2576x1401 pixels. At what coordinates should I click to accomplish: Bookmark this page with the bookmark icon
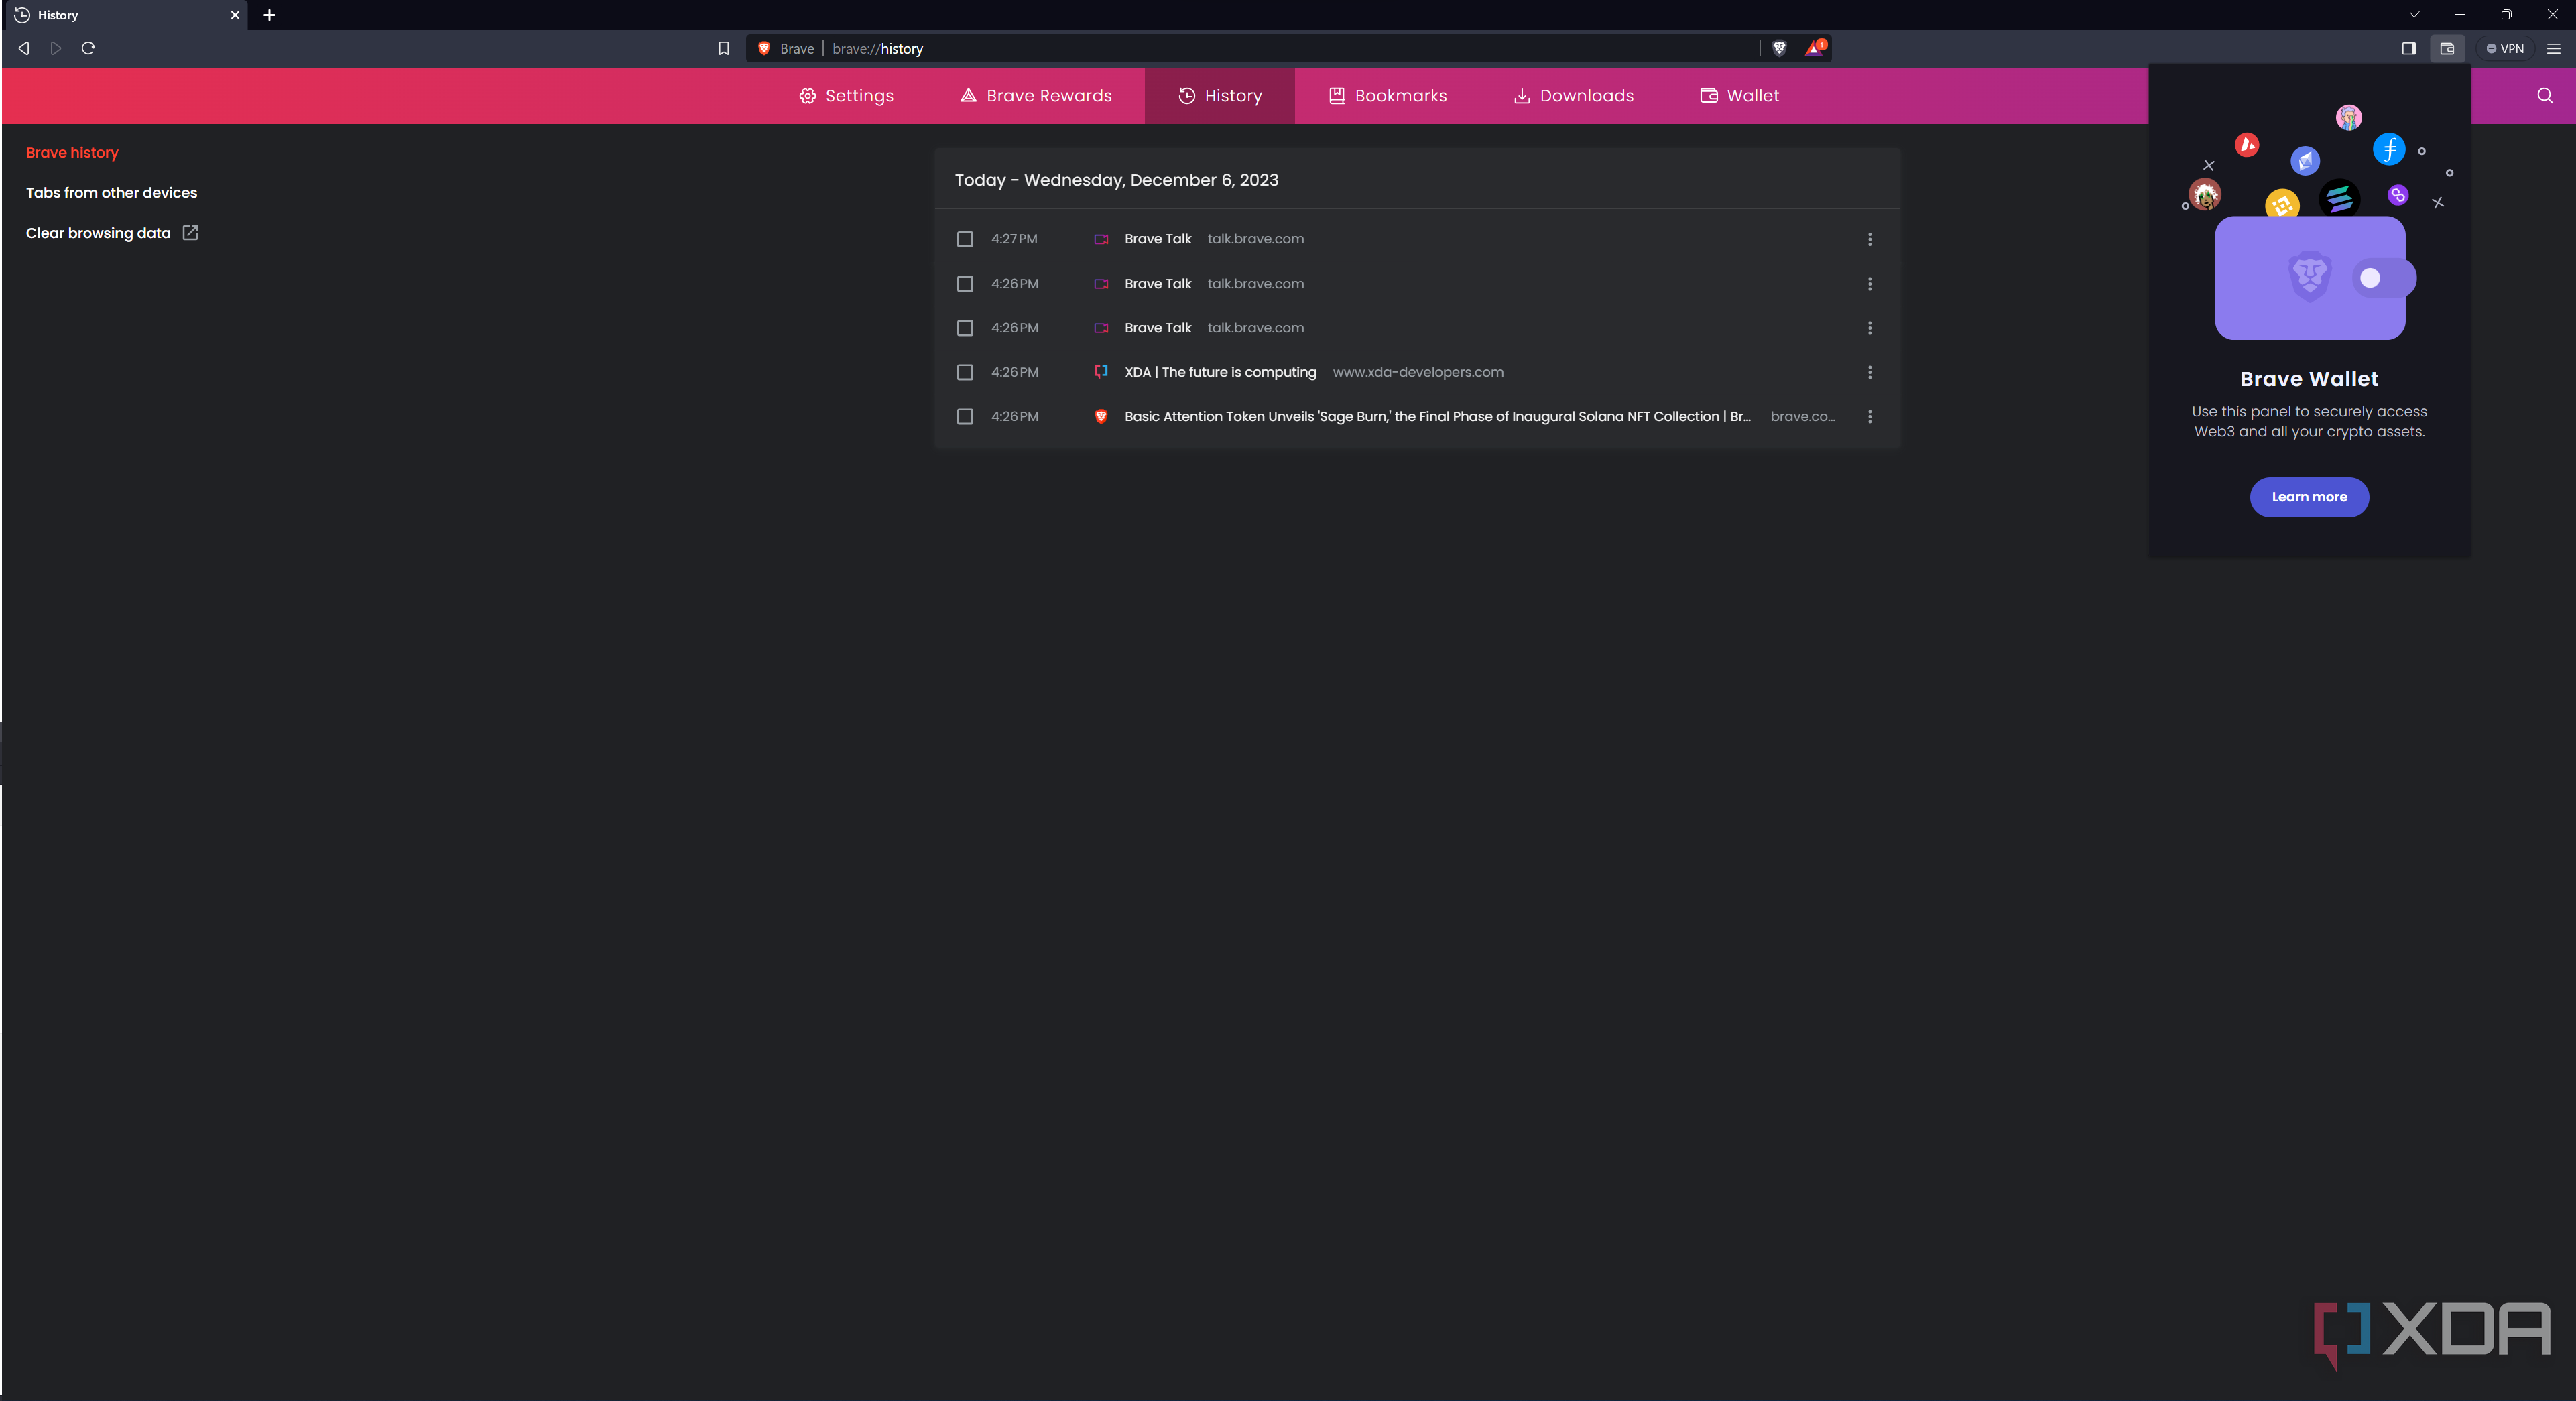[x=724, y=48]
